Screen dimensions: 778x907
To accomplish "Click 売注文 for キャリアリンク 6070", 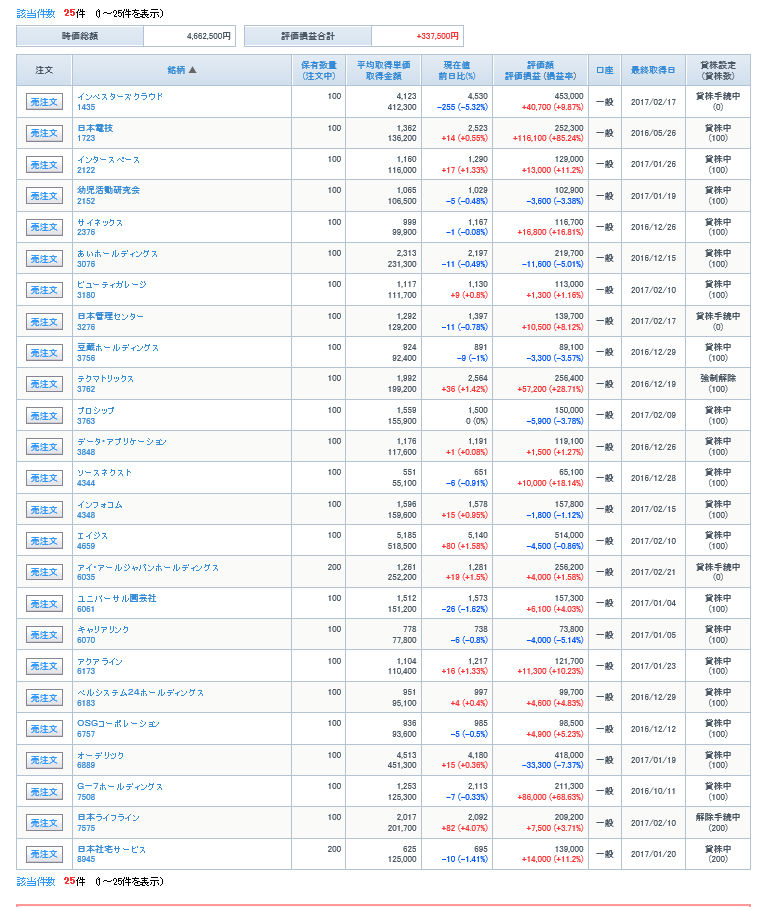I will pos(45,635).
